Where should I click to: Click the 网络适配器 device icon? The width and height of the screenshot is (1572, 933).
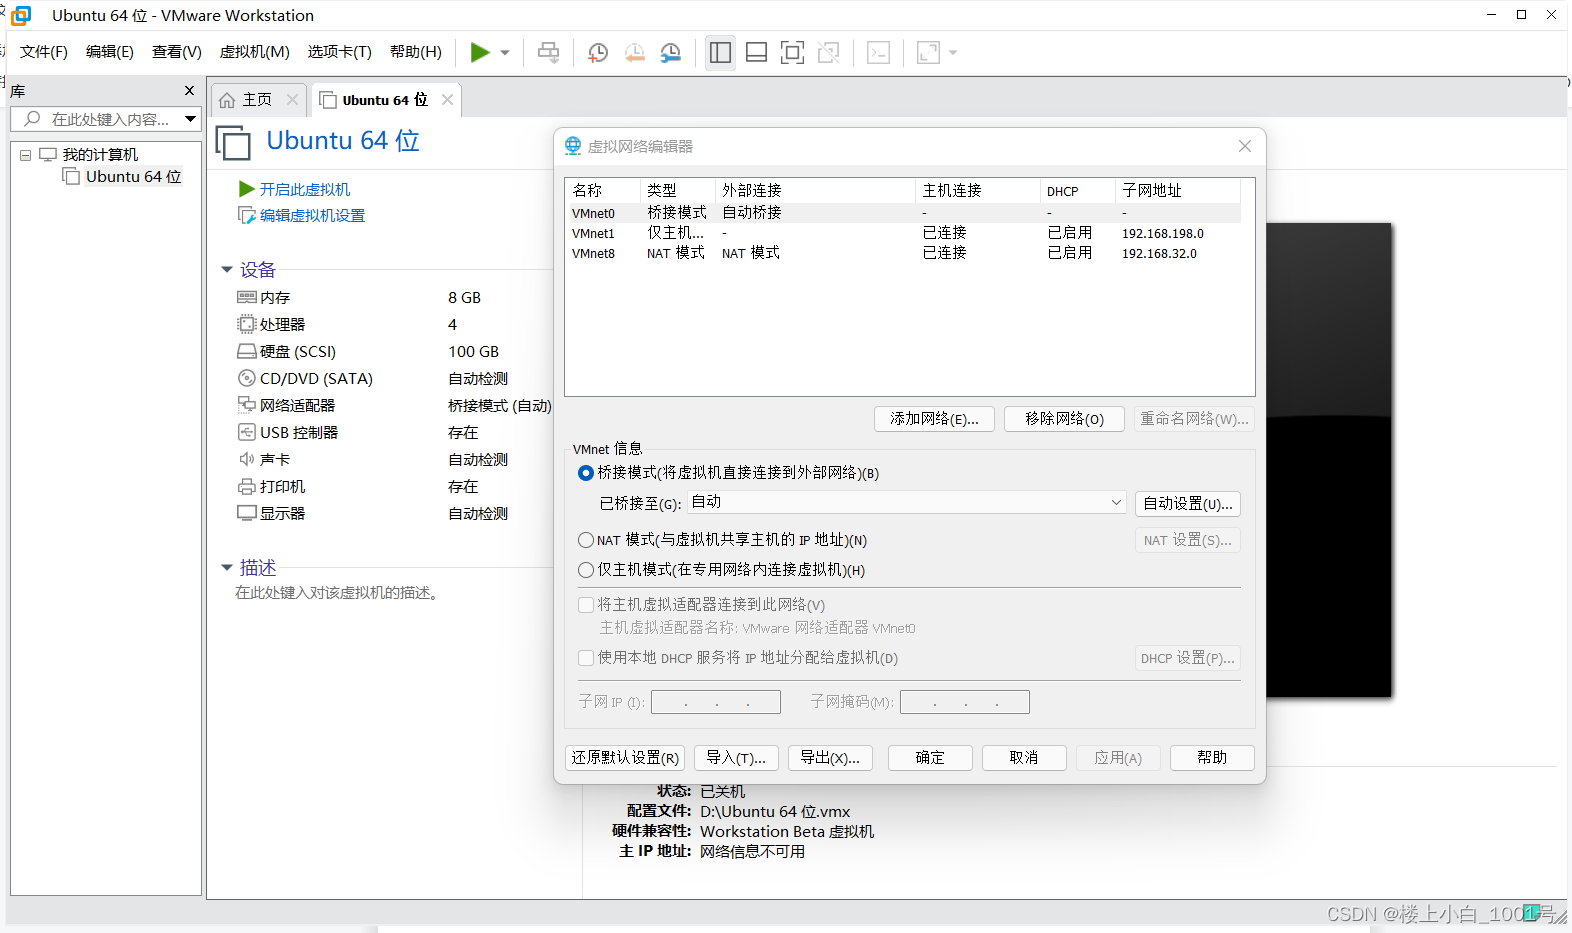pyautogui.click(x=247, y=405)
